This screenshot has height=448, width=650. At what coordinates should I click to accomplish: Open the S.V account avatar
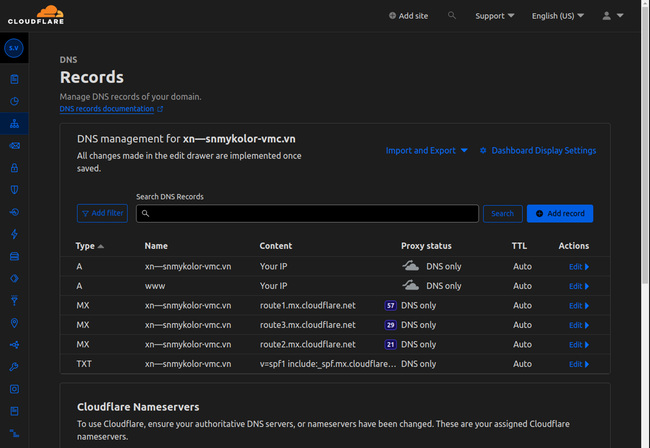tap(14, 48)
